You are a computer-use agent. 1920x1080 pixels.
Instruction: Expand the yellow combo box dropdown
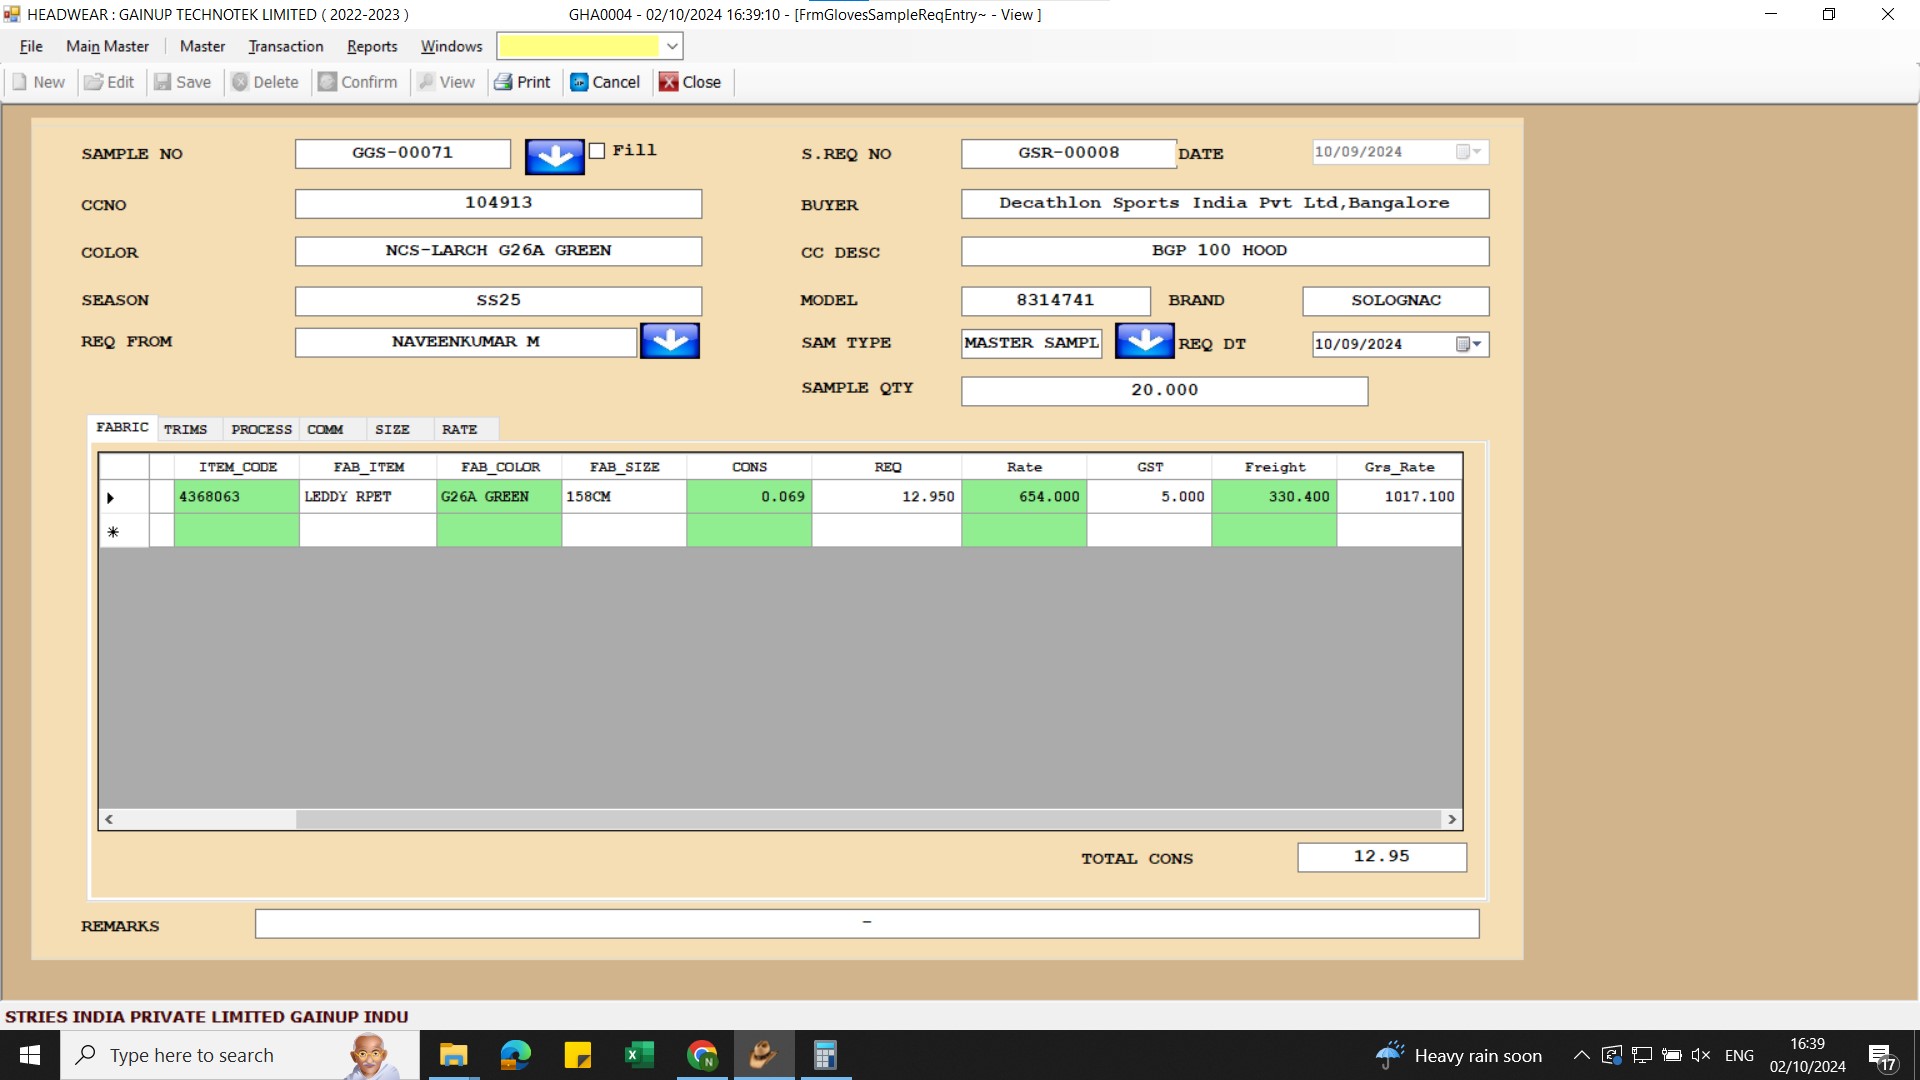coord(672,46)
